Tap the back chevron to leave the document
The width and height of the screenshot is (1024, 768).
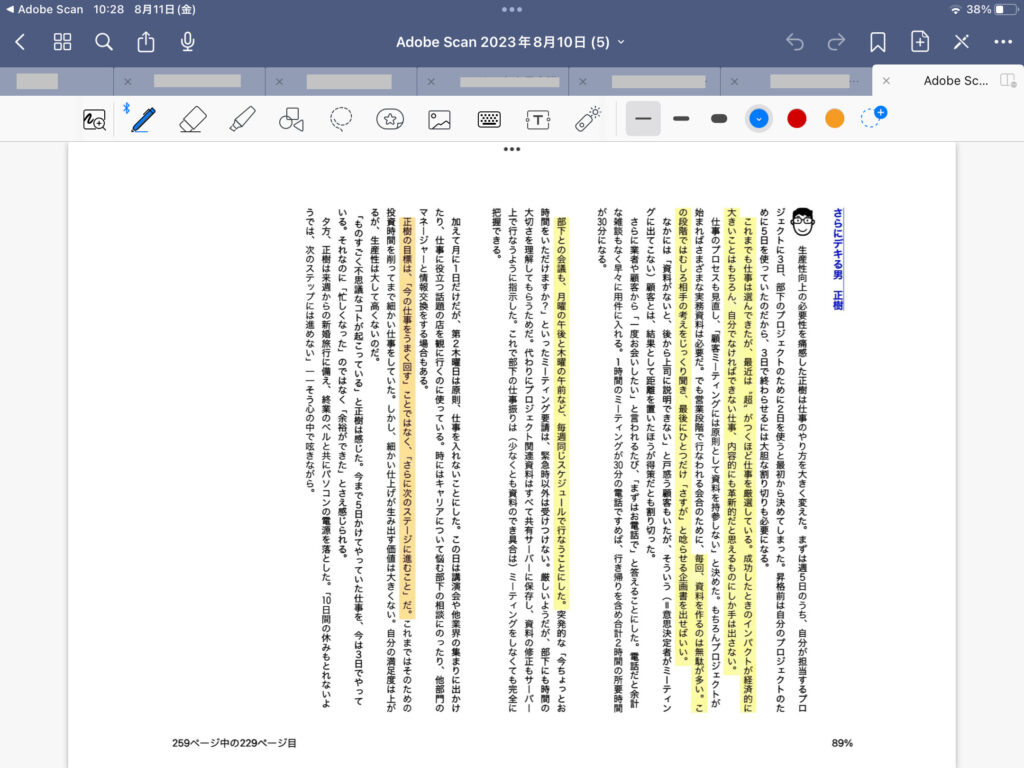coord(20,42)
